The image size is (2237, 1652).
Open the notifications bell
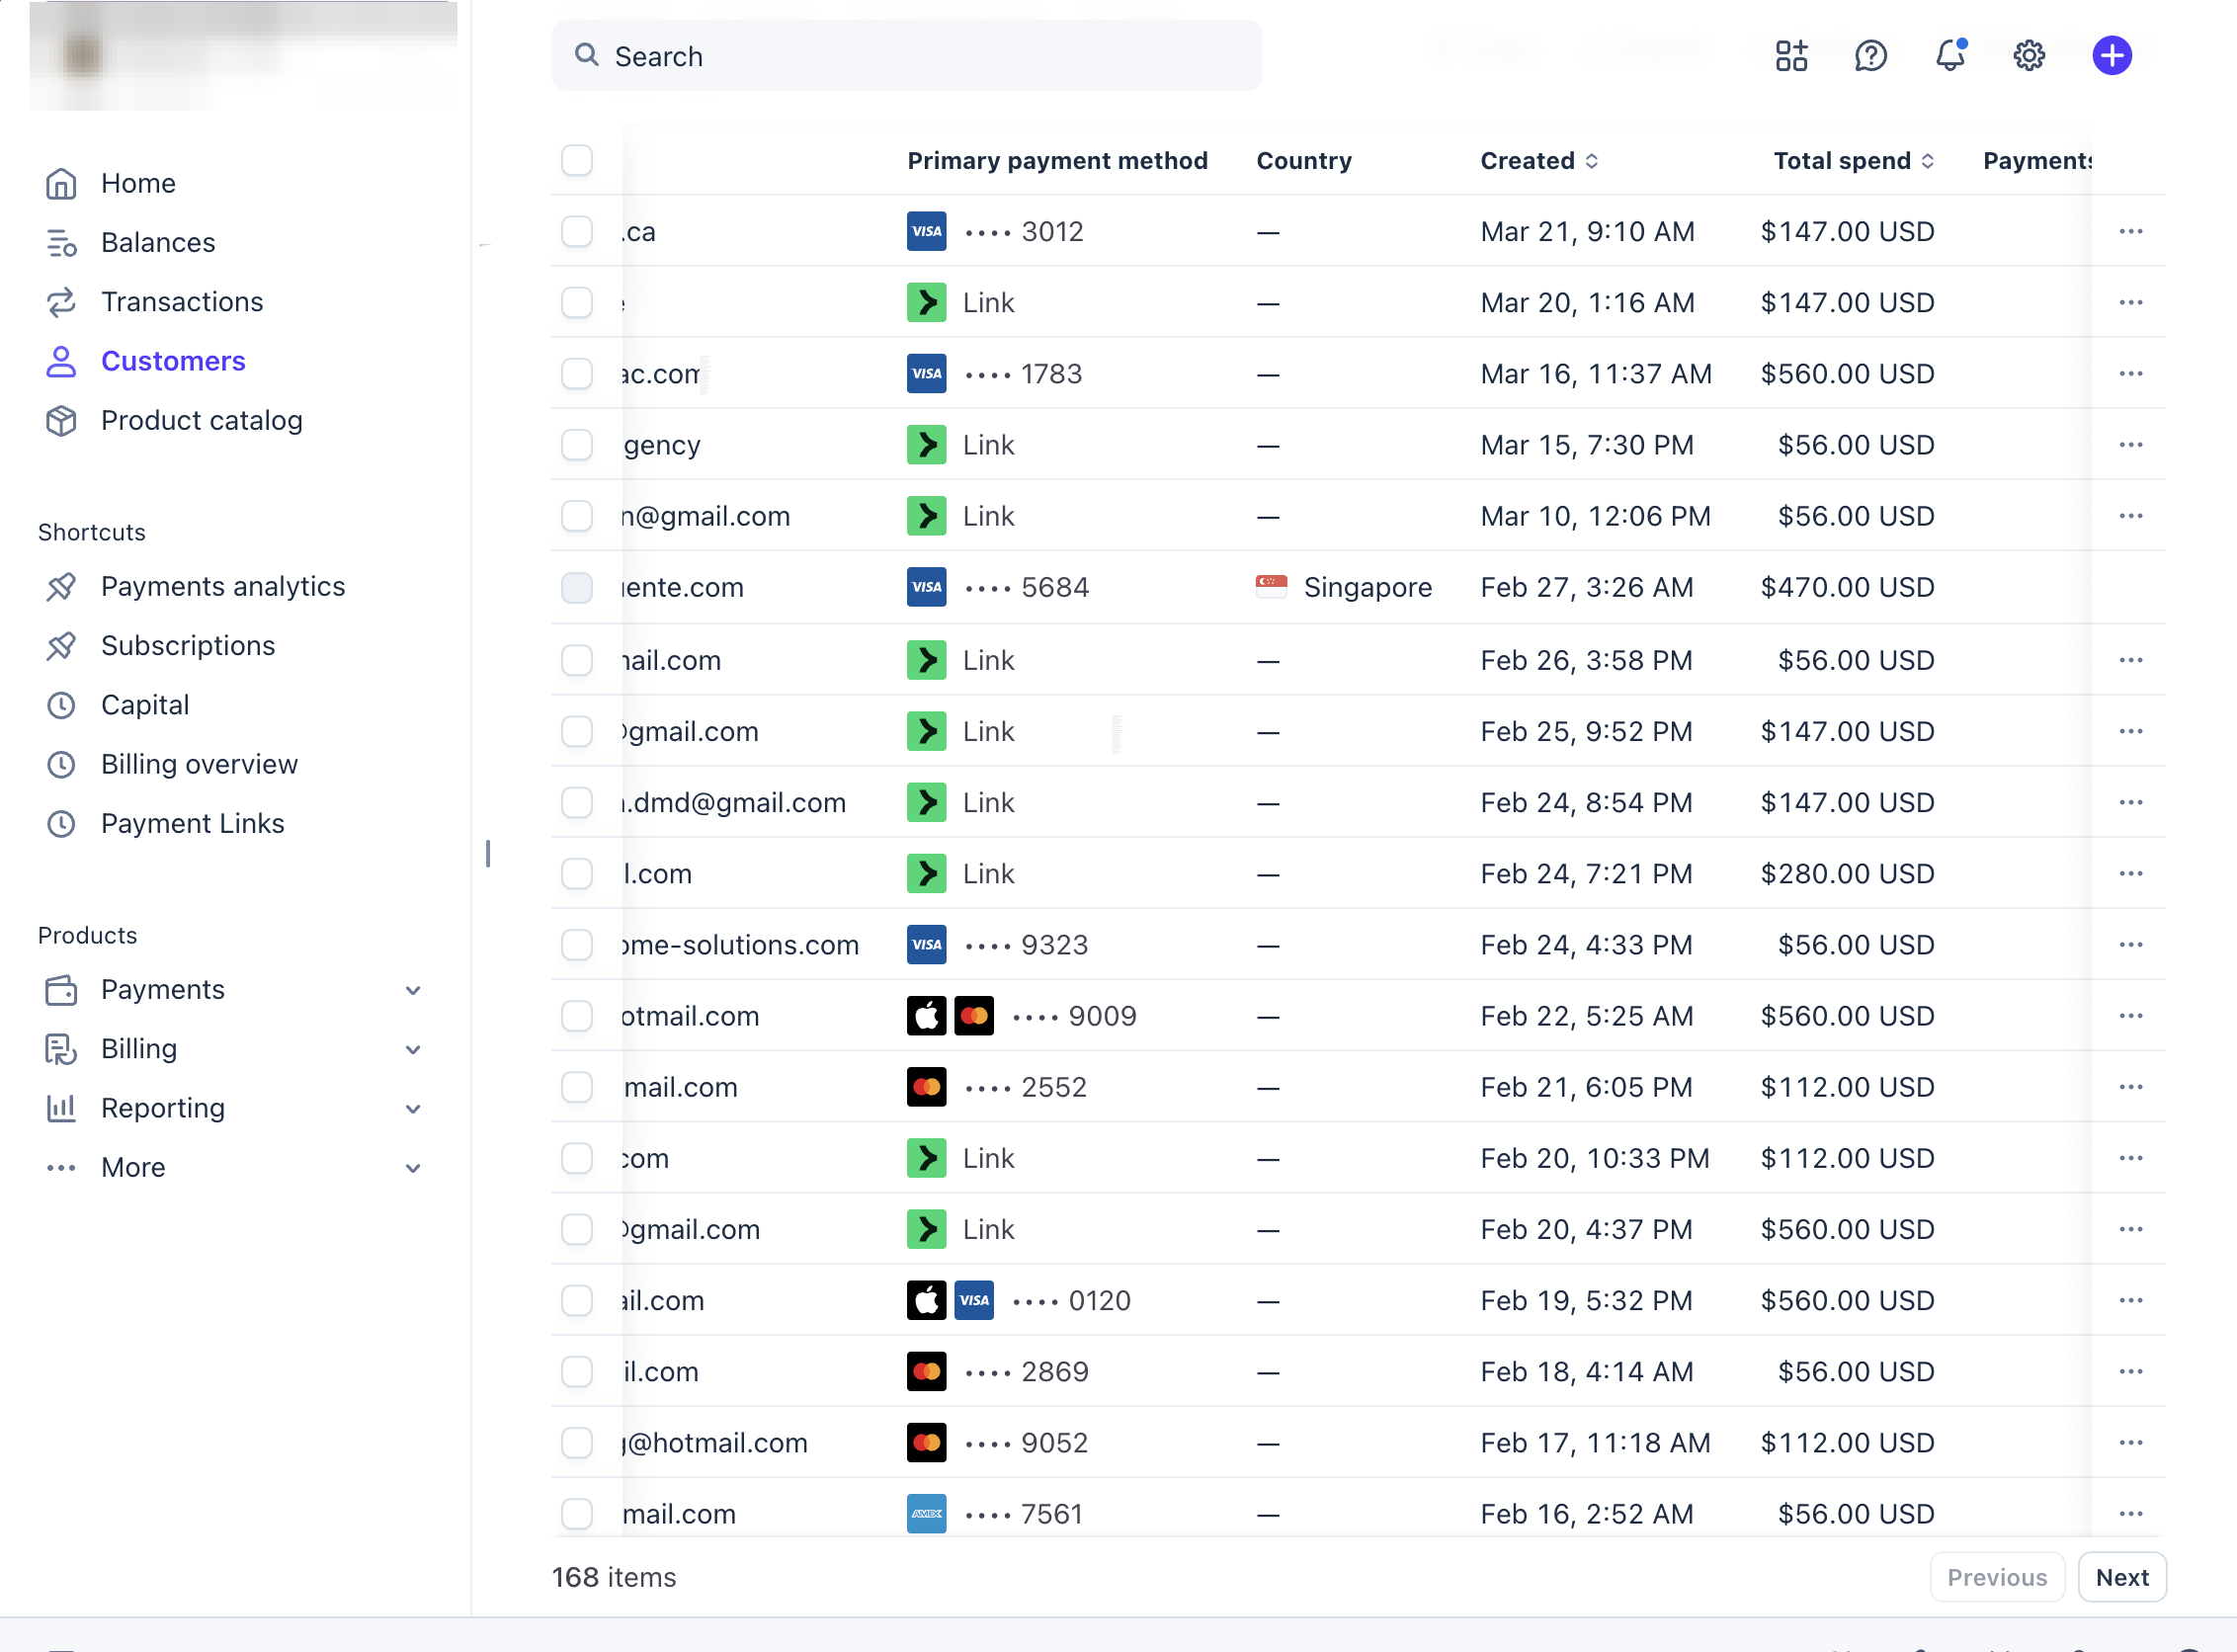click(1948, 56)
